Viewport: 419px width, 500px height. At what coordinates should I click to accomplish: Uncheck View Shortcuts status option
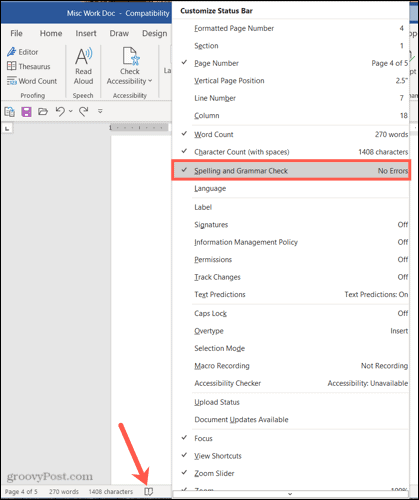(291, 456)
